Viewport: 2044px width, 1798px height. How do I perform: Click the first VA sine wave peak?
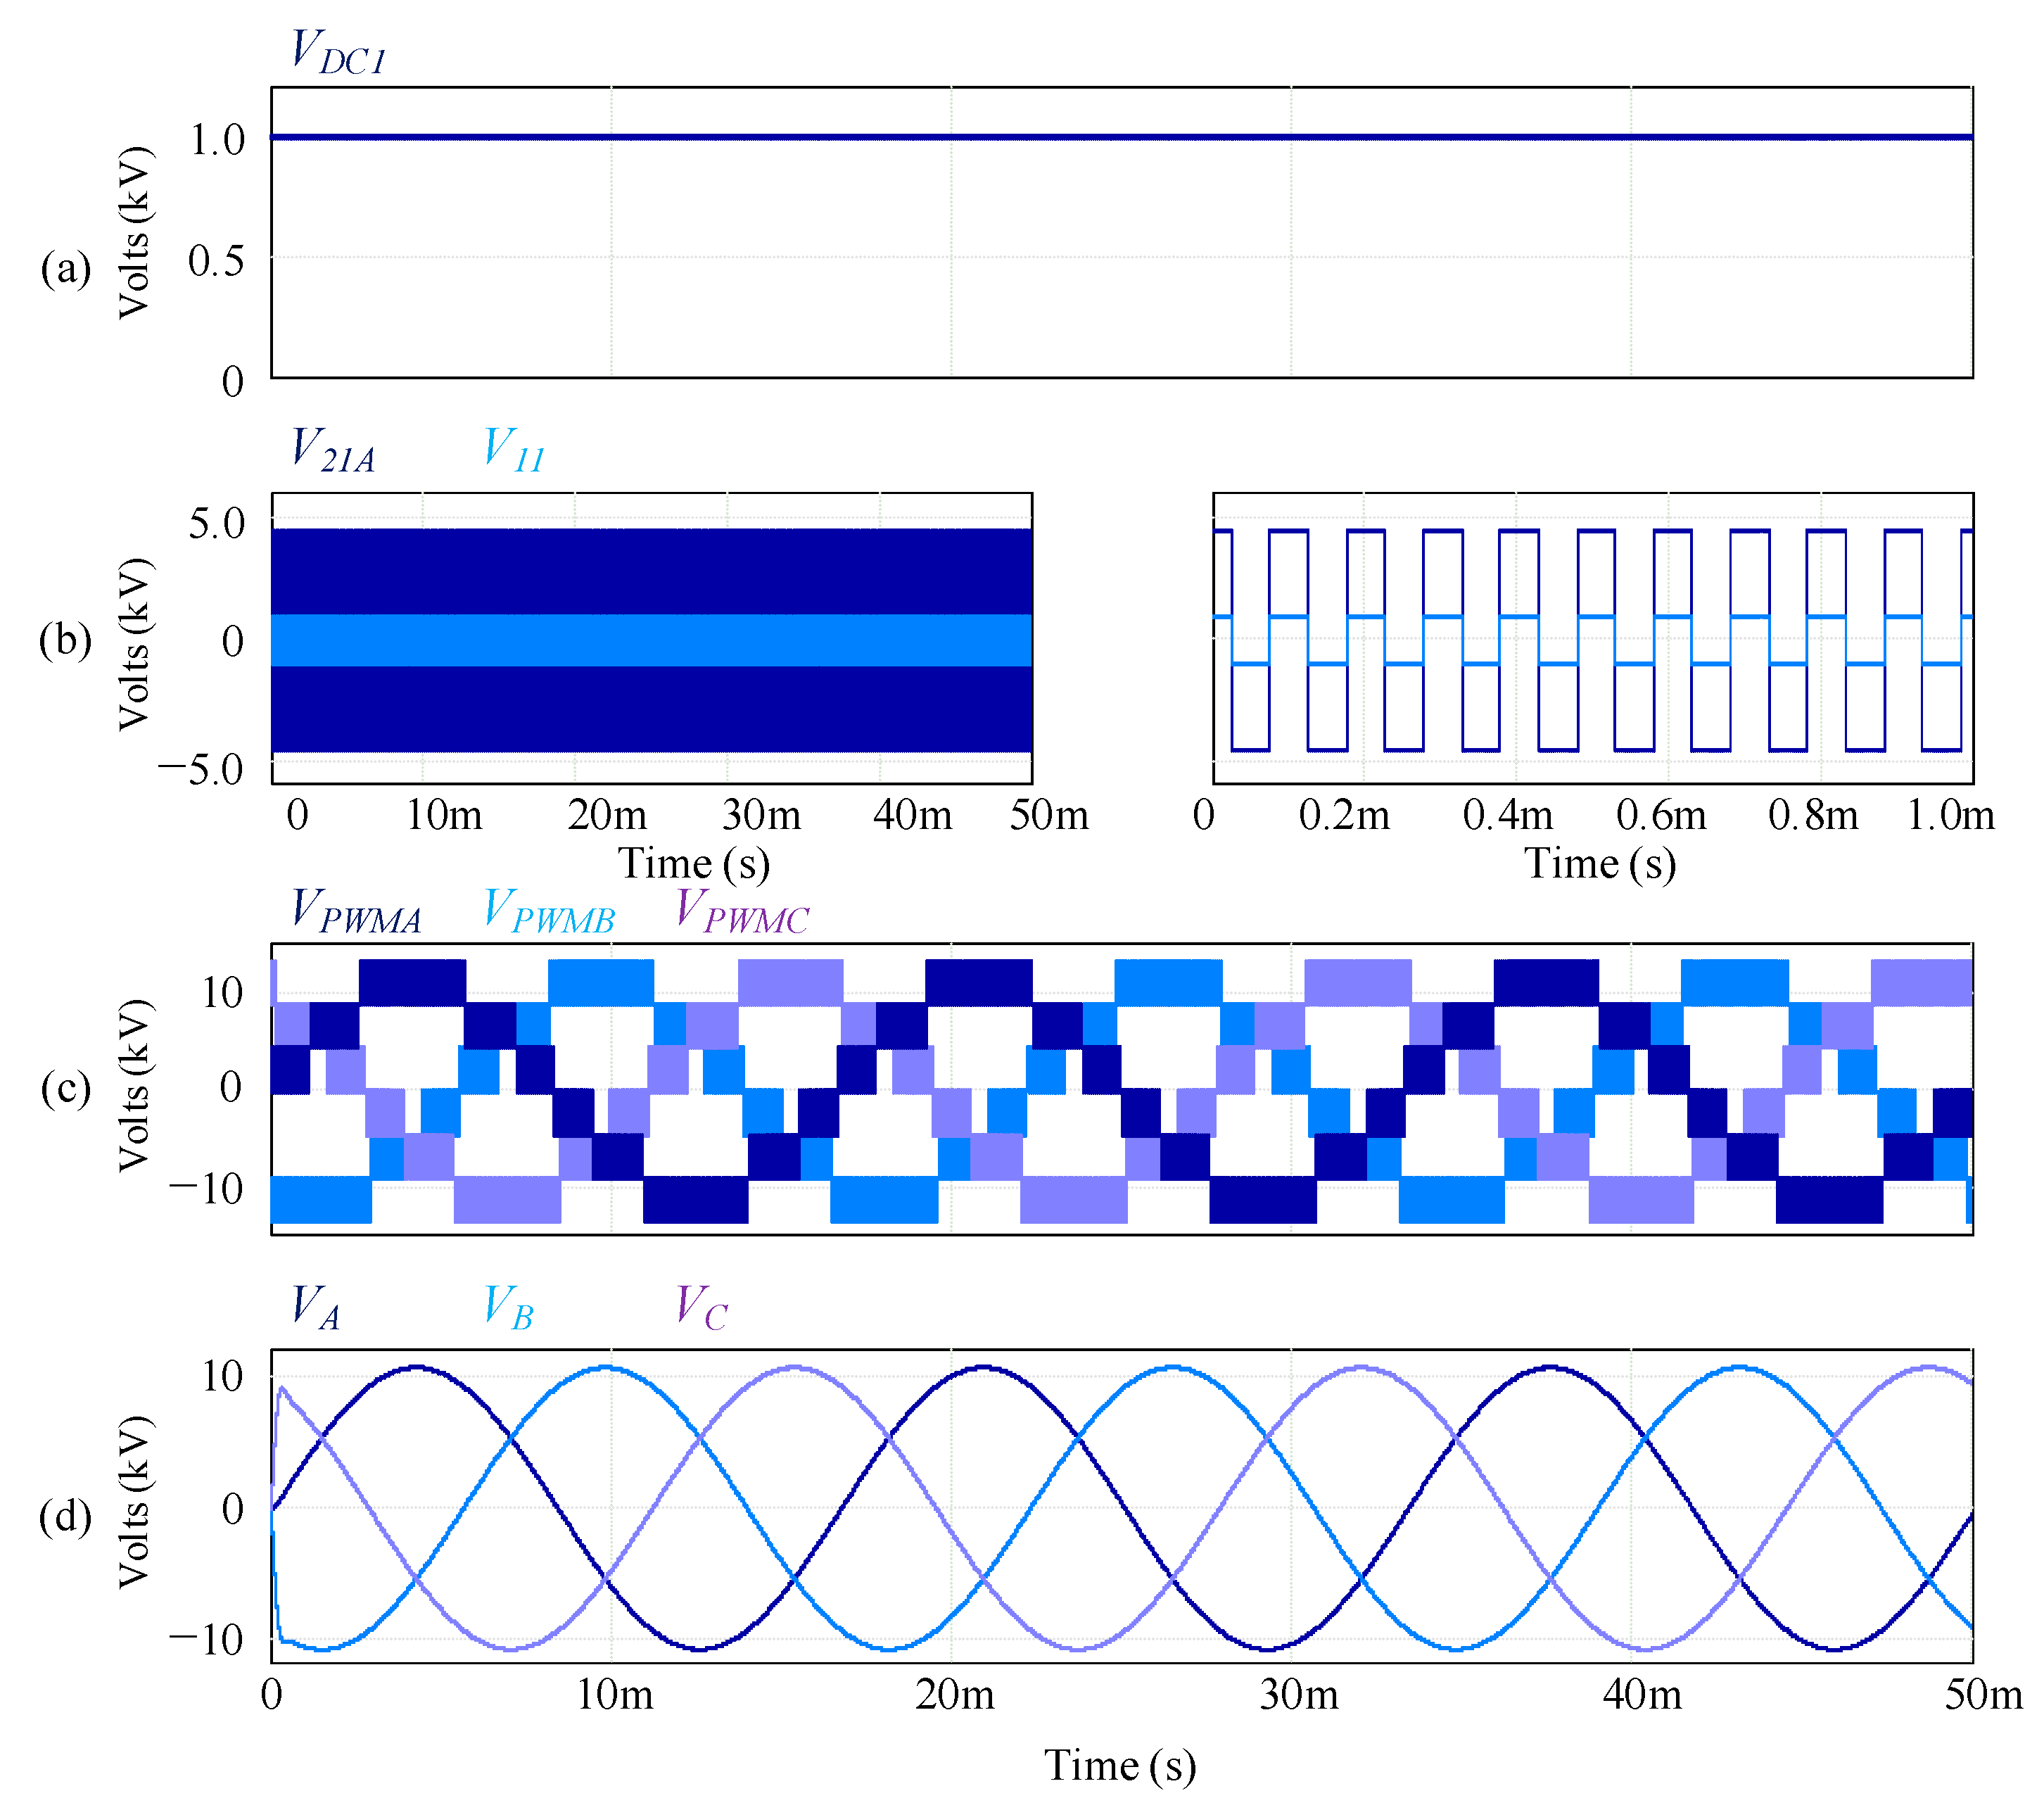(416, 1367)
